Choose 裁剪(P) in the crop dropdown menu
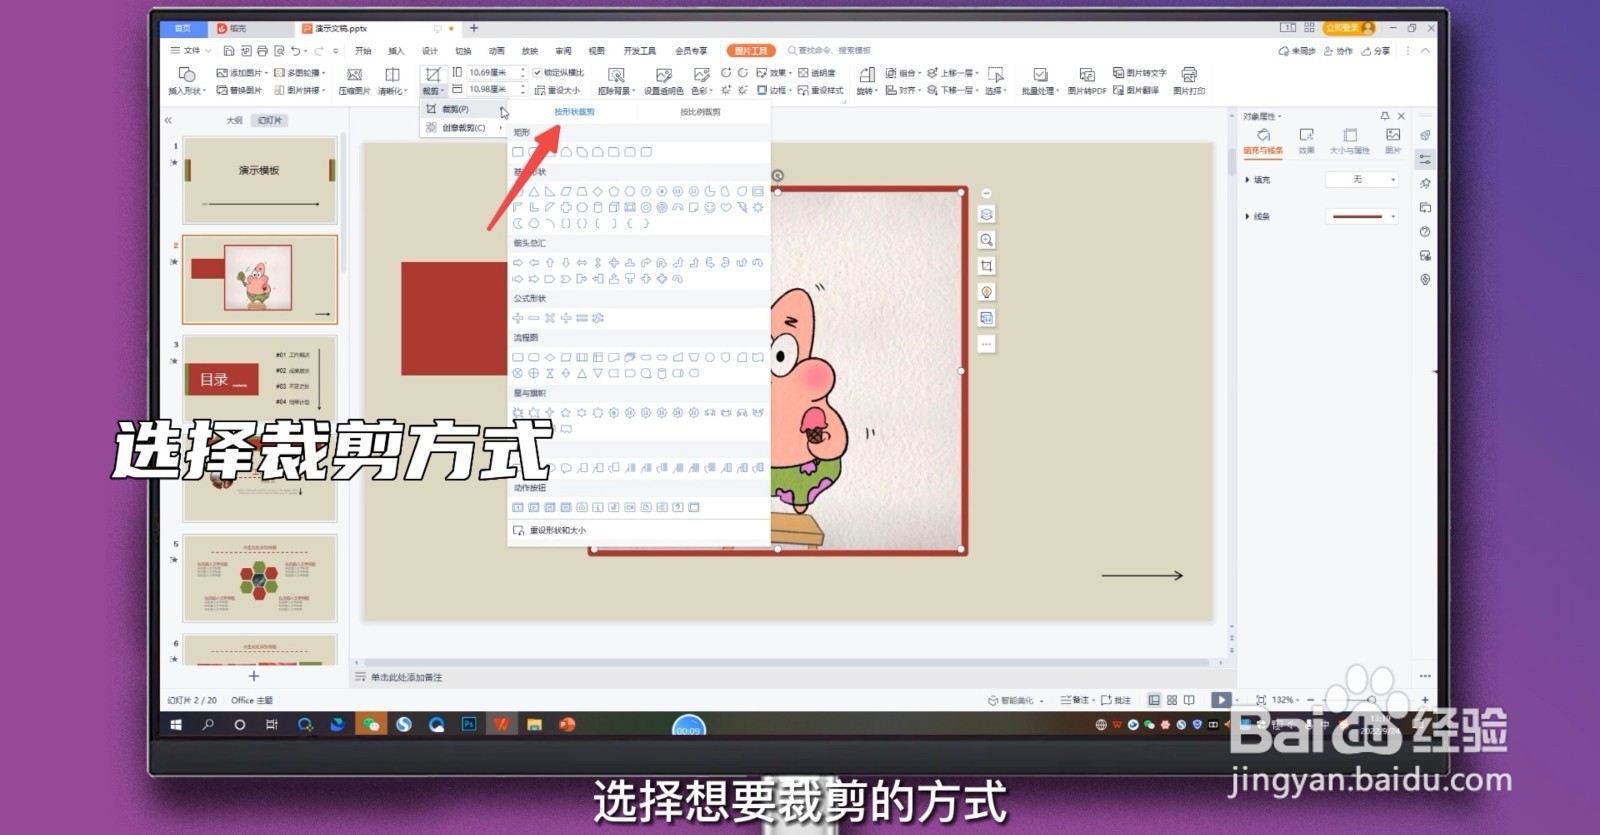This screenshot has width=1600, height=835. point(463,109)
